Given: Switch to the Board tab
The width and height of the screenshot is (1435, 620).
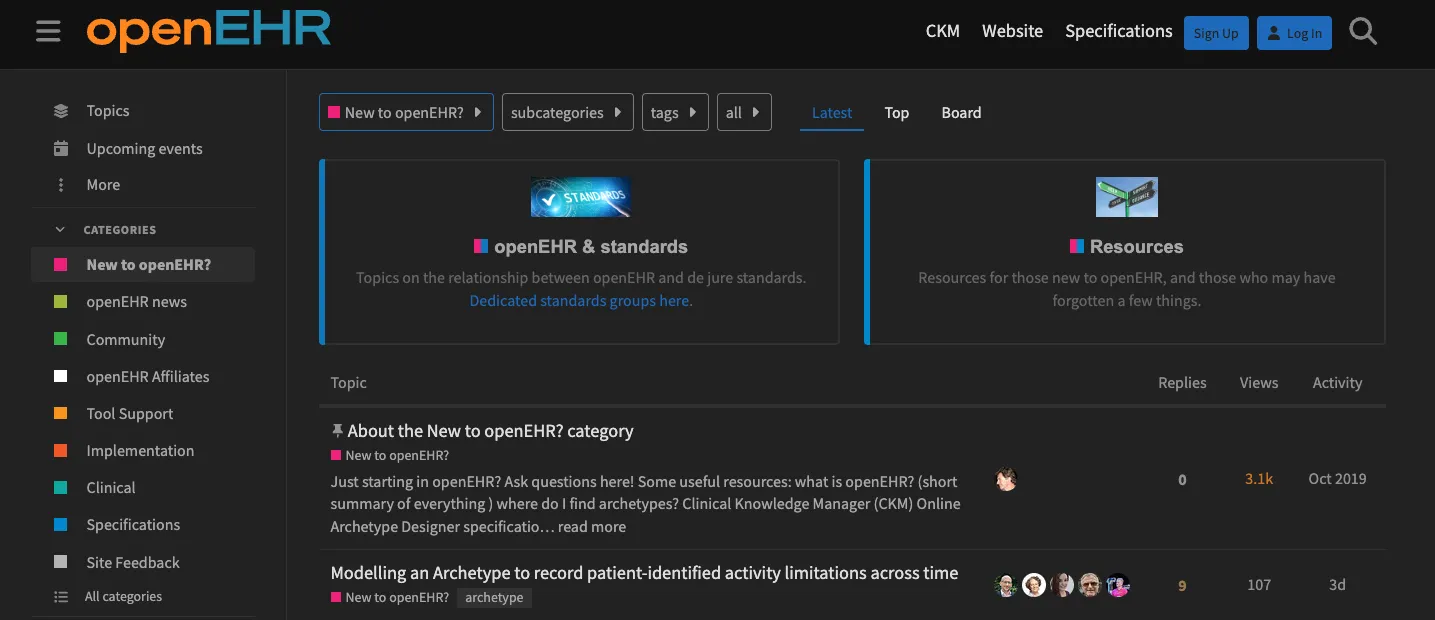Looking at the screenshot, I should (961, 112).
